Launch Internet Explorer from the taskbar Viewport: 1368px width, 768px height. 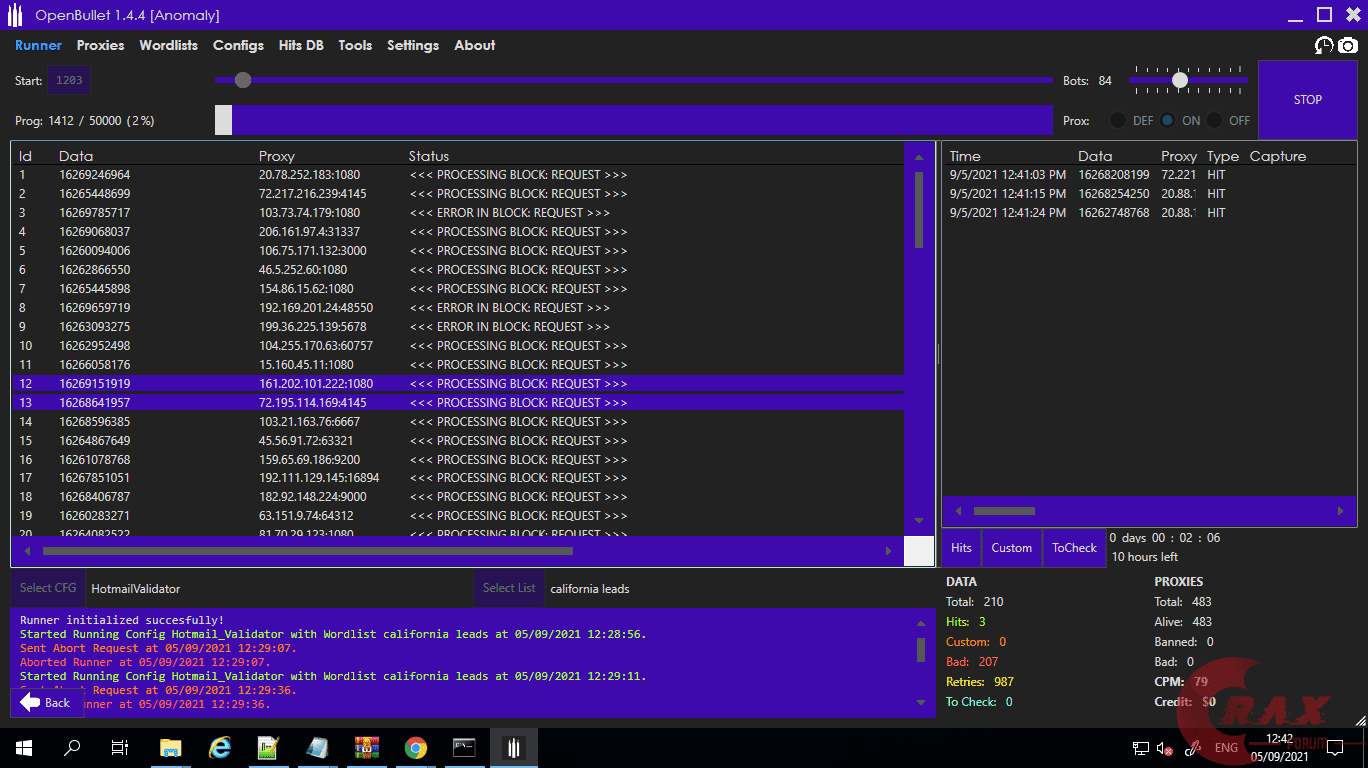click(220, 748)
